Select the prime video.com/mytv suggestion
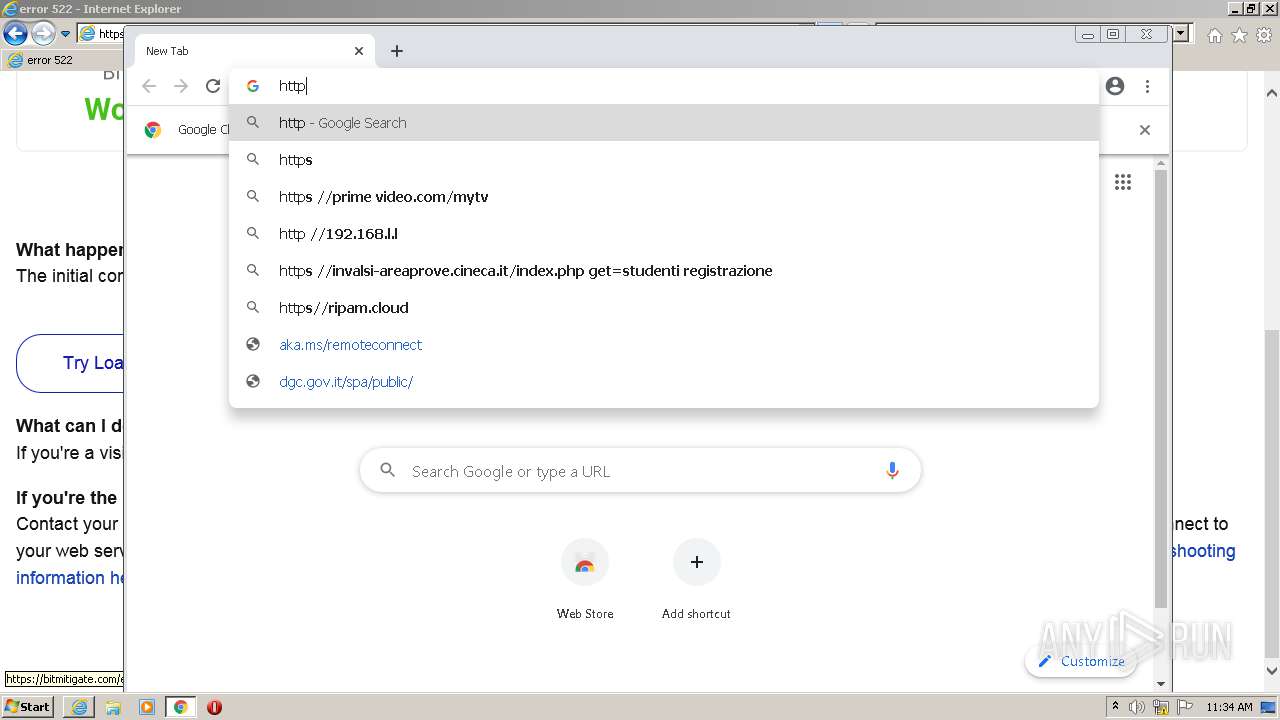This screenshot has height=720, width=1280. pos(664,197)
